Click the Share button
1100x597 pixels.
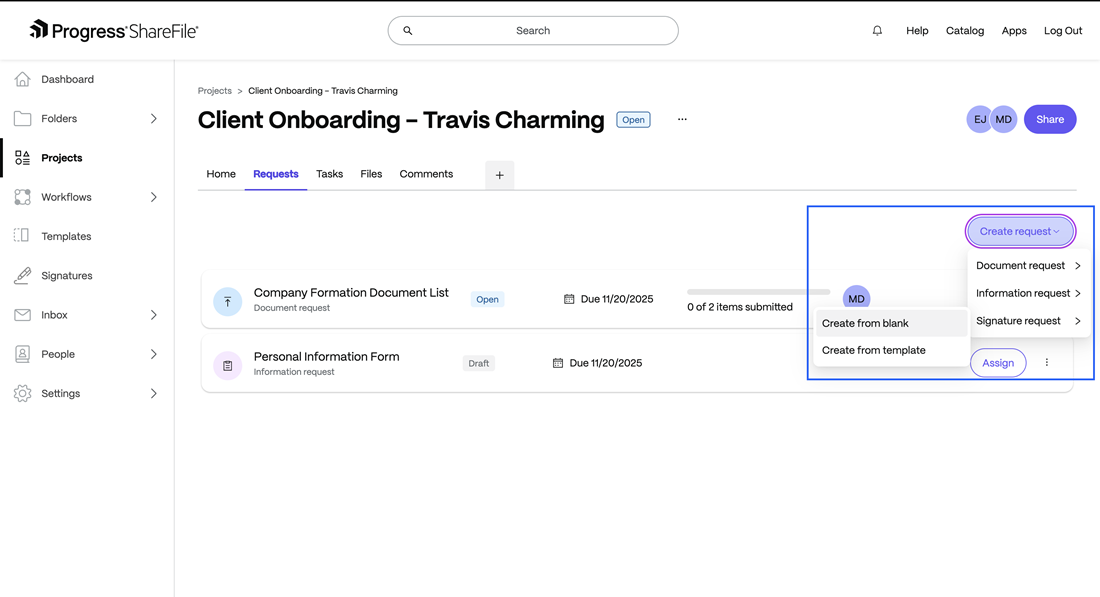click(1050, 119)
